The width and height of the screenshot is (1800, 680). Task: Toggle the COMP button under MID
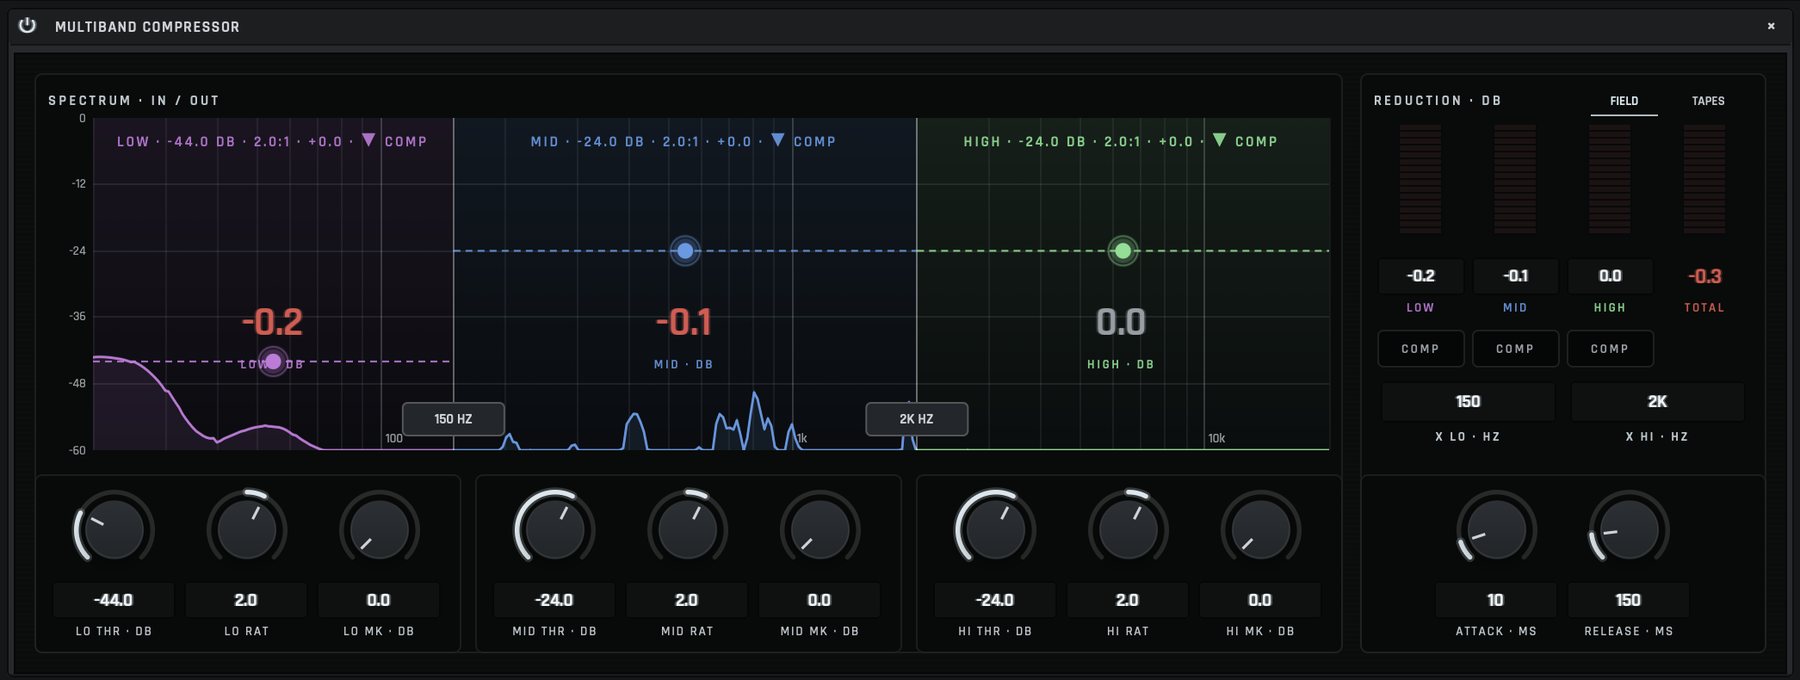click(1515, 349)
